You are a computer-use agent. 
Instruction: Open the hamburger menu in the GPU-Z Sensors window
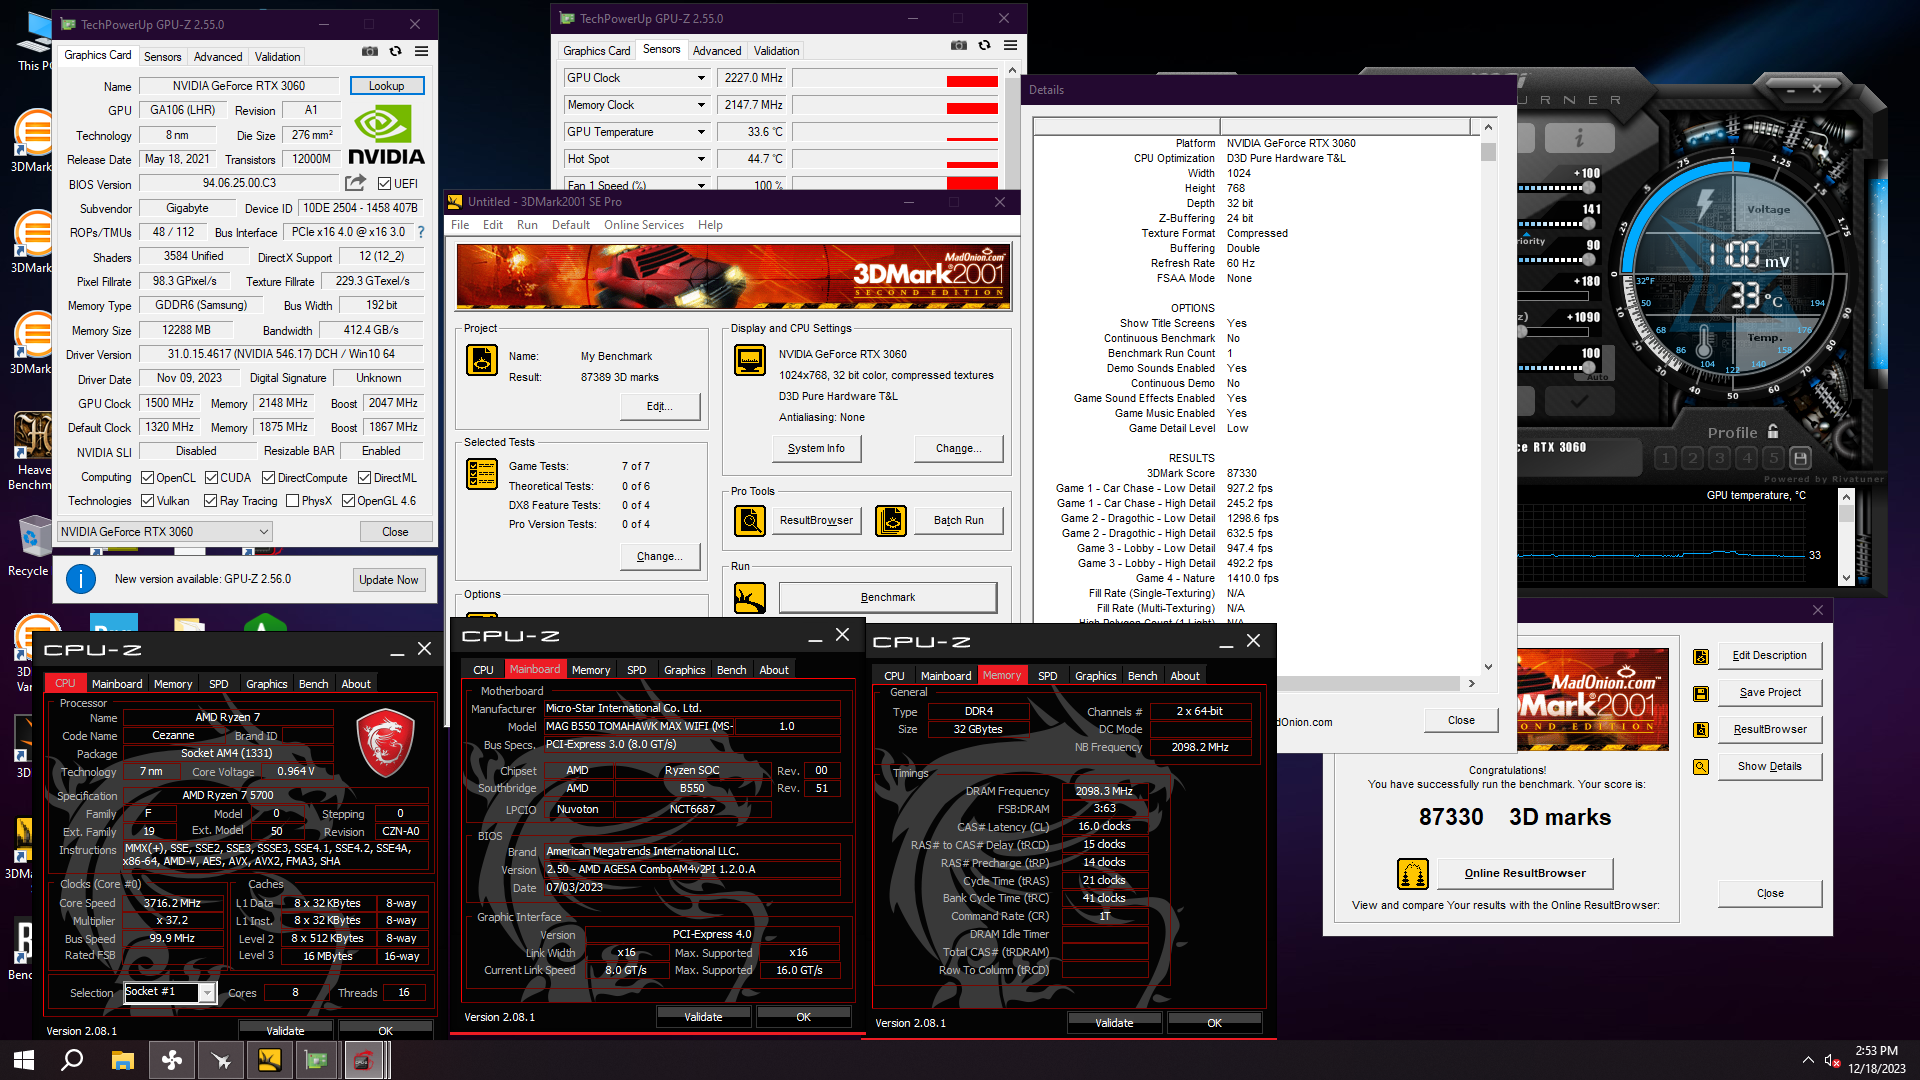[1011, 45]
